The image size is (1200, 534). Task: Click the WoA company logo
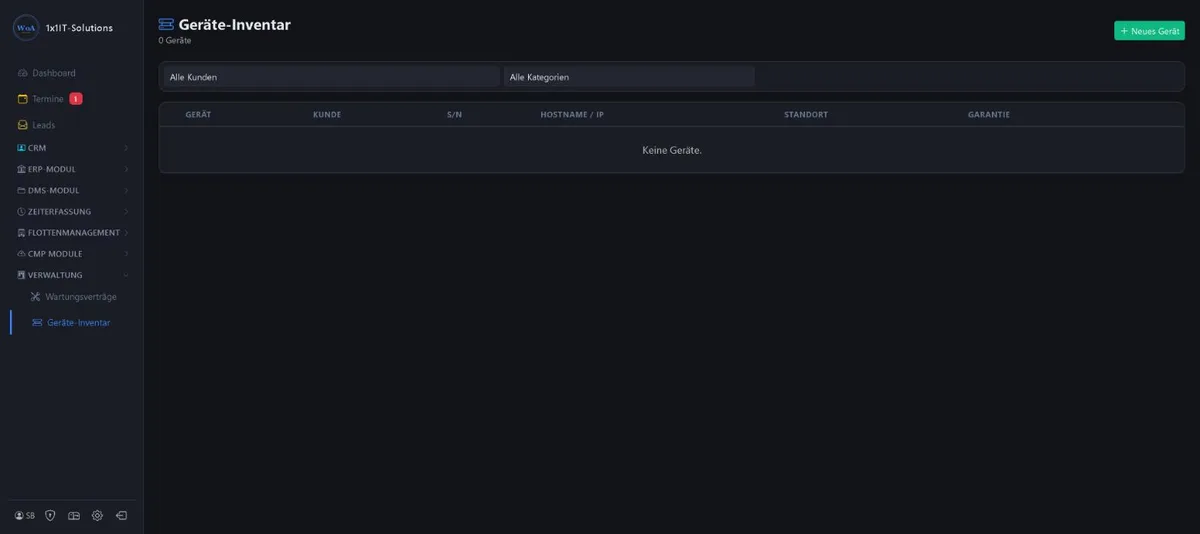[26, 28]
